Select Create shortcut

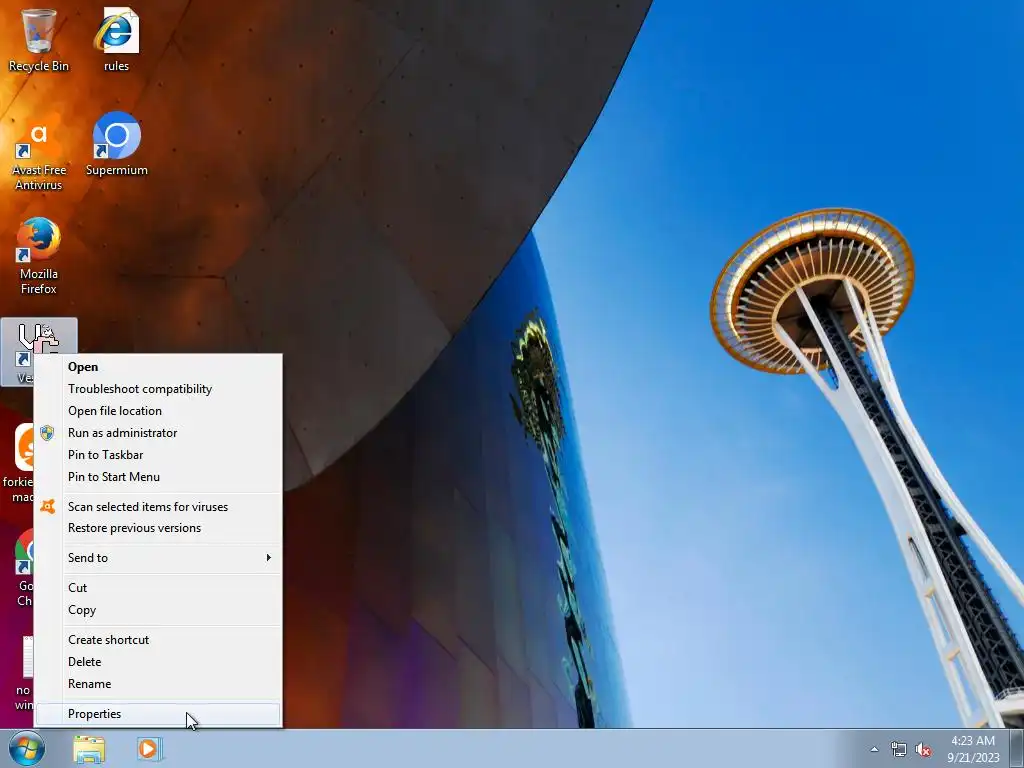pyautogui.click(x=158, y=640)
